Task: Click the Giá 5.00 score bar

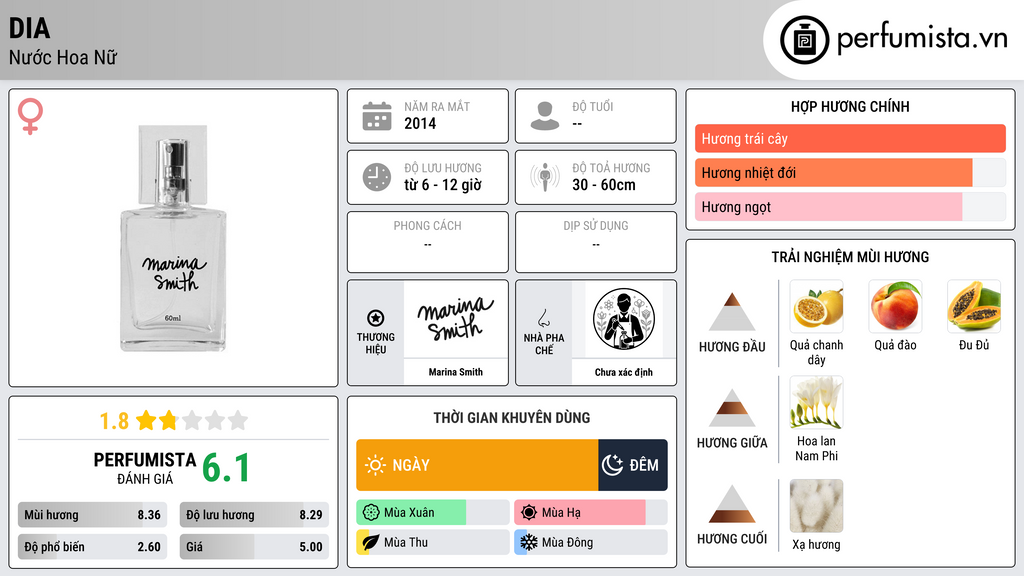Action: [254, 547]
